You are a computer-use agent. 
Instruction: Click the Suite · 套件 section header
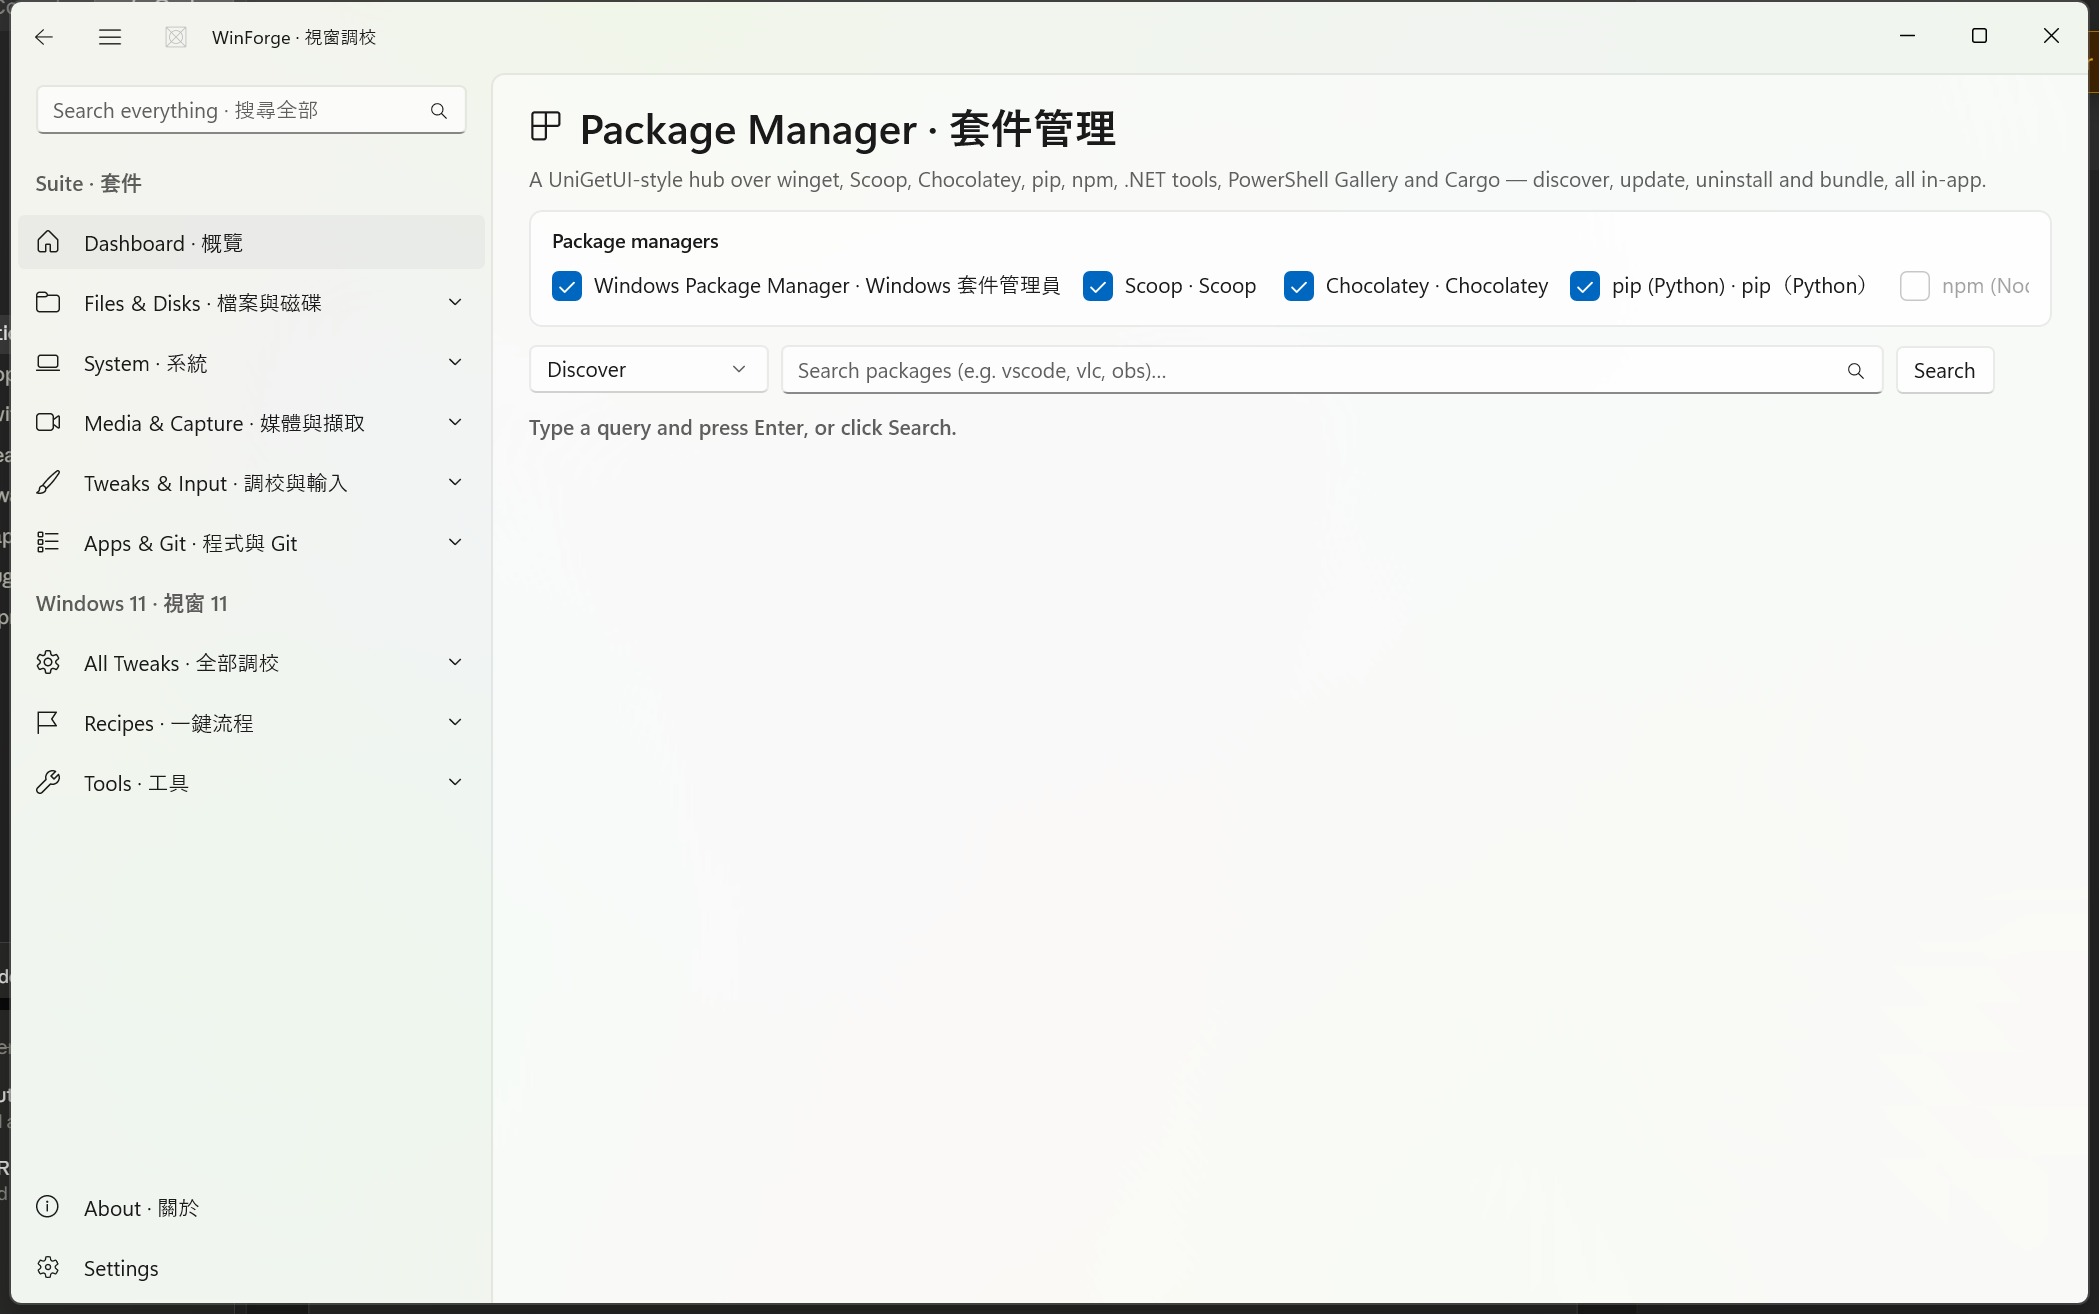click(89, 183)
